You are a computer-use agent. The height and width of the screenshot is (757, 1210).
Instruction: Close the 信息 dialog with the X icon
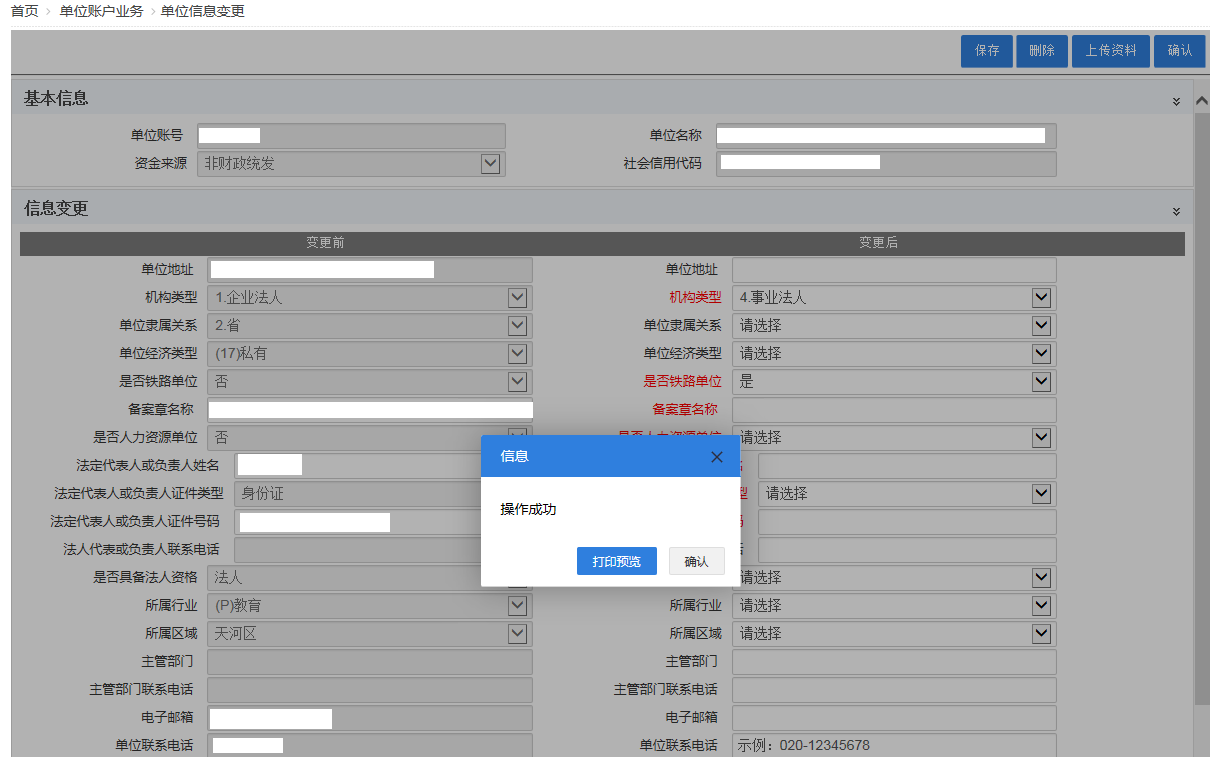tap(716, 456)
